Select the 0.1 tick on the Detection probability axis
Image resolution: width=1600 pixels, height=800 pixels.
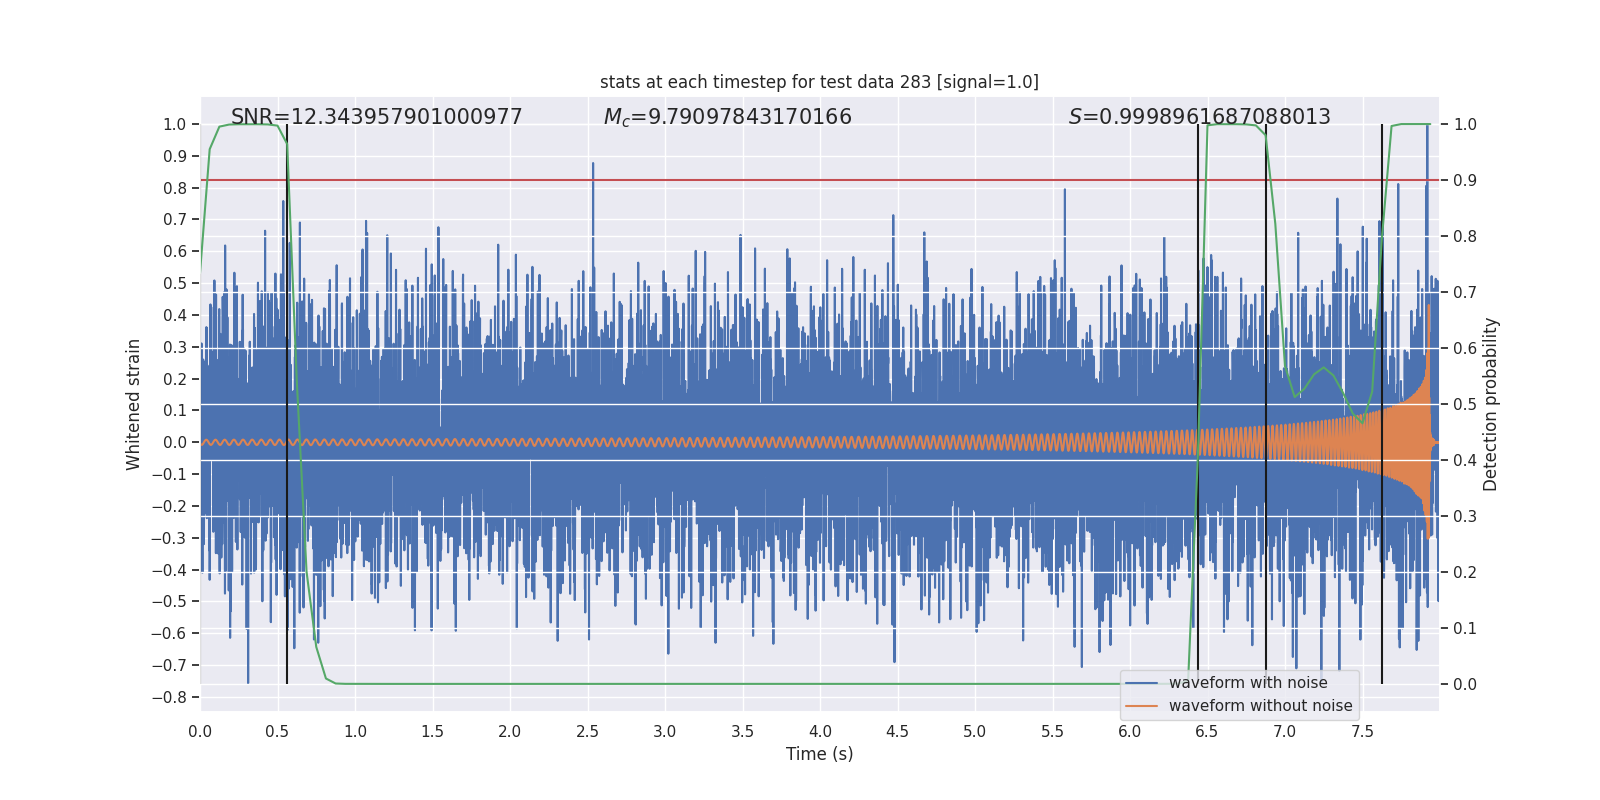click(1465, 628)
